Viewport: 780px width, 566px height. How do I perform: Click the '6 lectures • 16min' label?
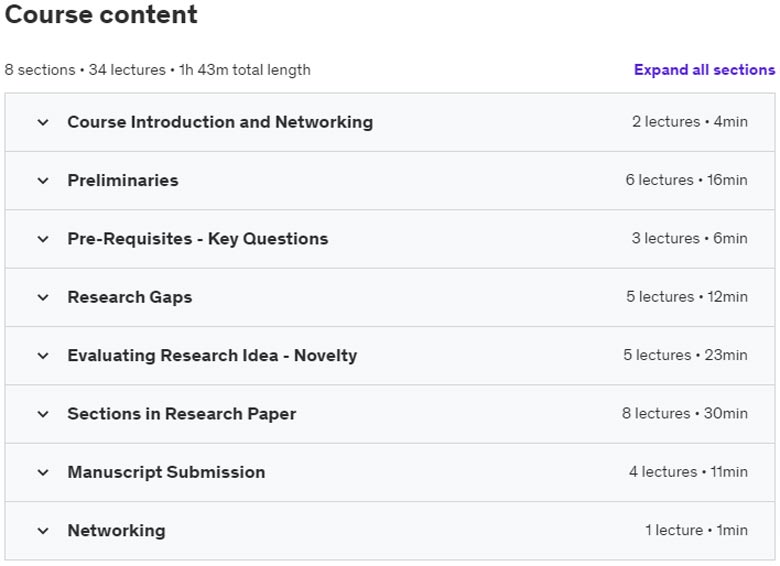coord(686,180)
